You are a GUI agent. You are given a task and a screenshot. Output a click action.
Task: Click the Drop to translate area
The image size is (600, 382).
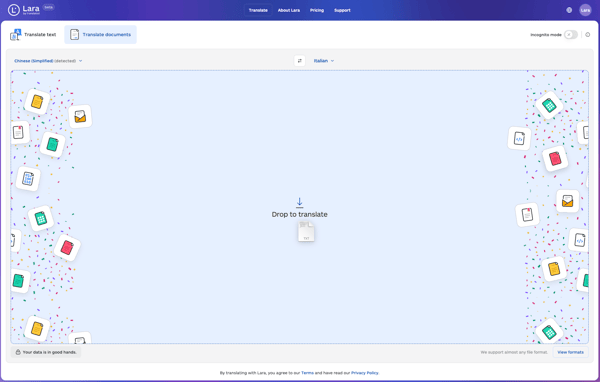[x=300, y=207]
